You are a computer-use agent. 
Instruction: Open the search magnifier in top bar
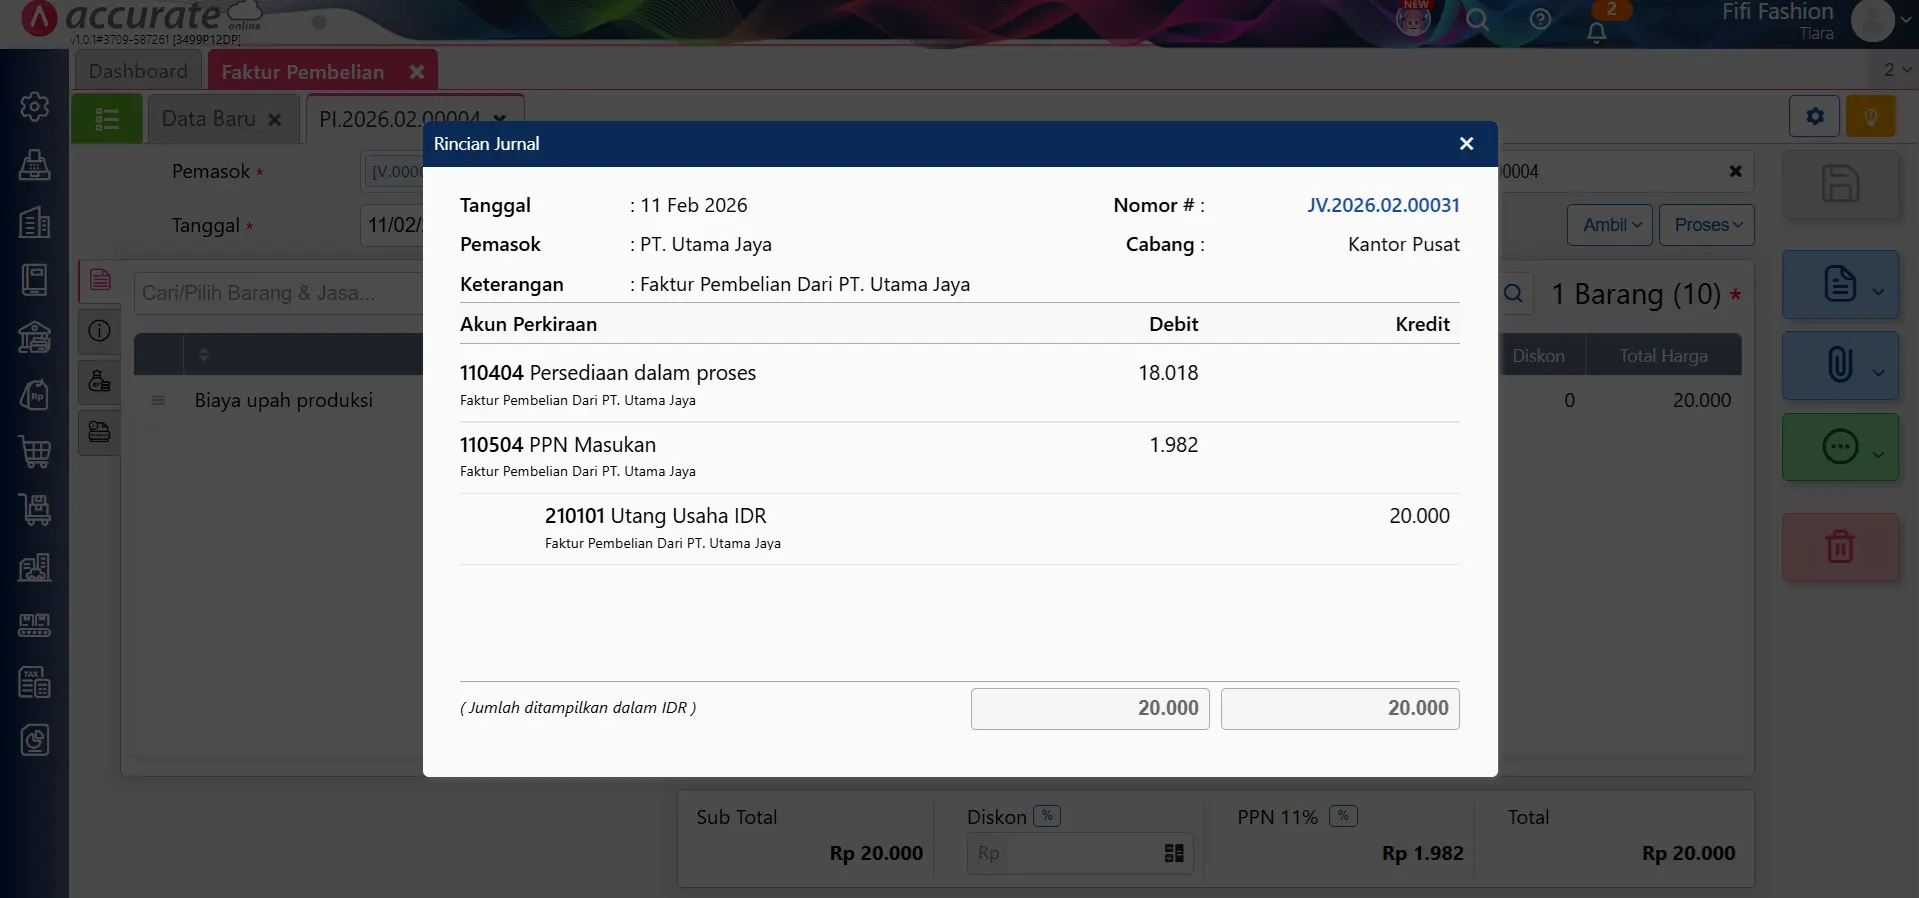(x=1477, y=20)
